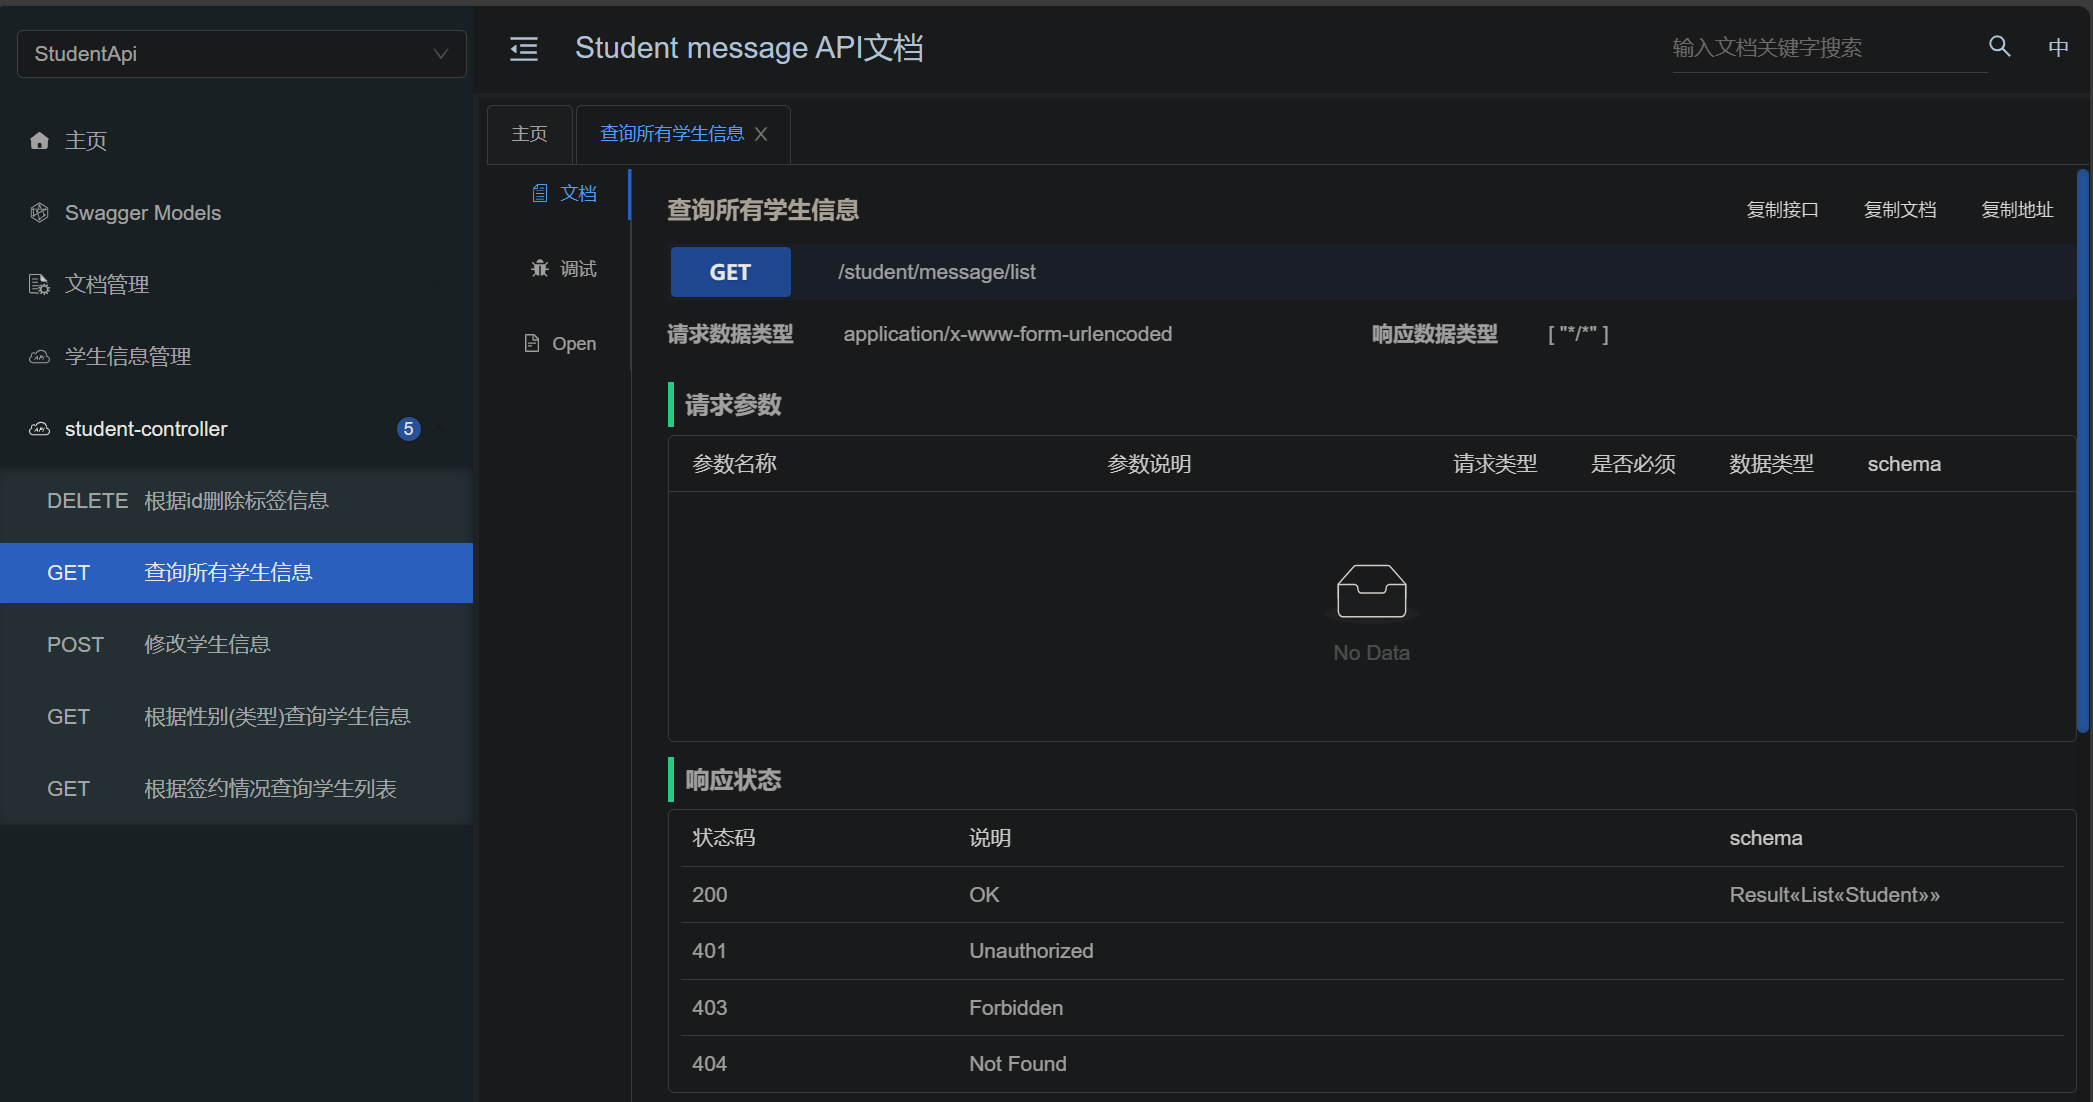Image resolution: width=2093 pixels, height=1102 pixels.
Task: Click the cloud icon next to 学生信息管理
Action: pos(39,357)
